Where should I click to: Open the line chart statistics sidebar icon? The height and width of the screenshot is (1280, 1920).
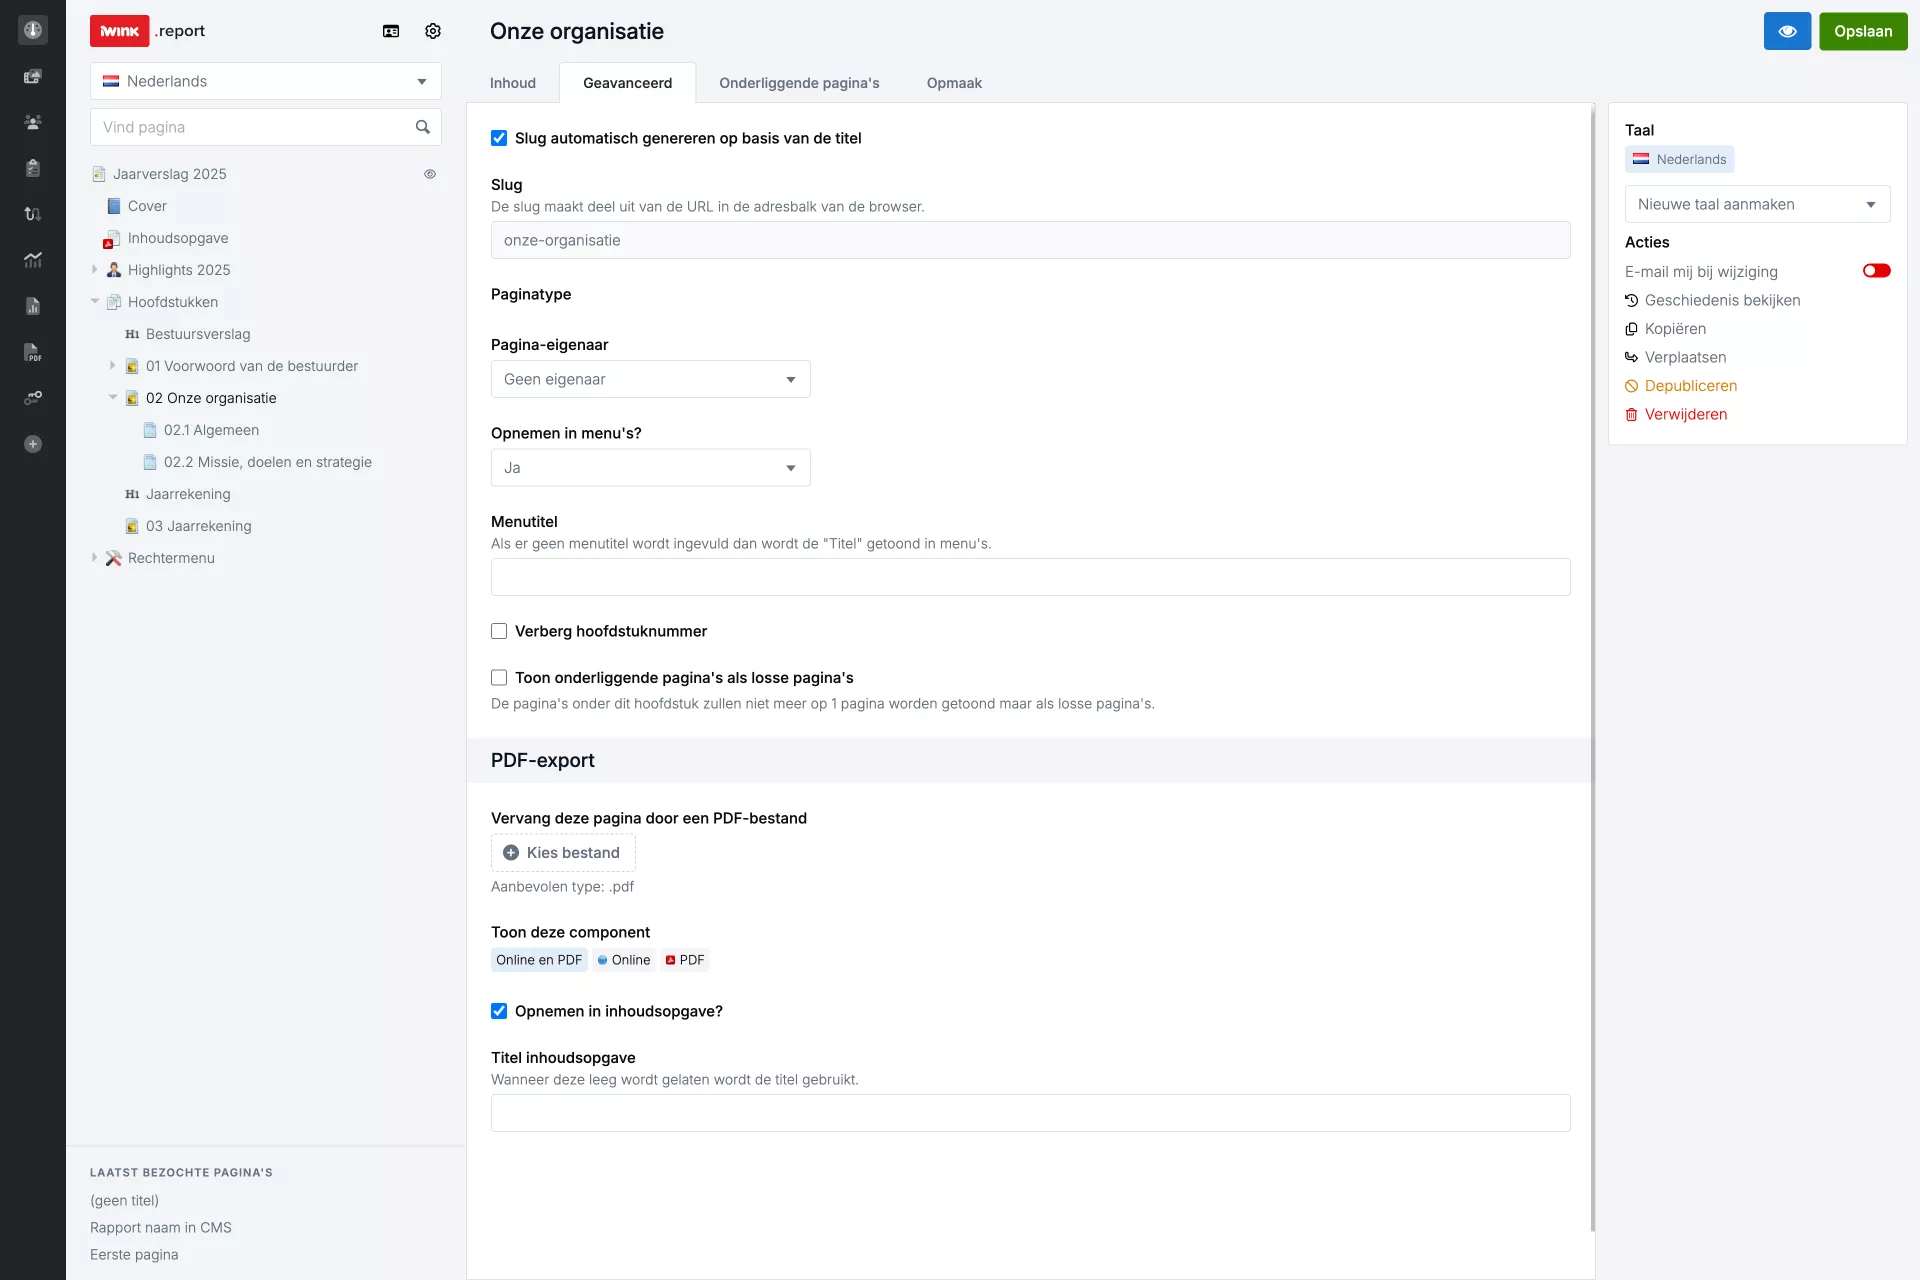click(33, 260)
